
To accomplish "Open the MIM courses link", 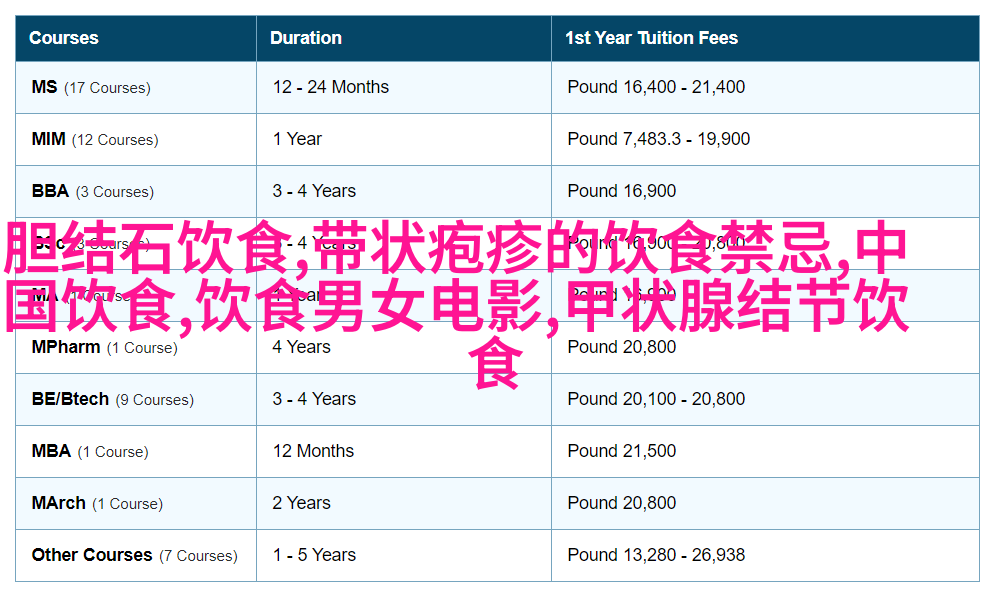I will [48, 139].
